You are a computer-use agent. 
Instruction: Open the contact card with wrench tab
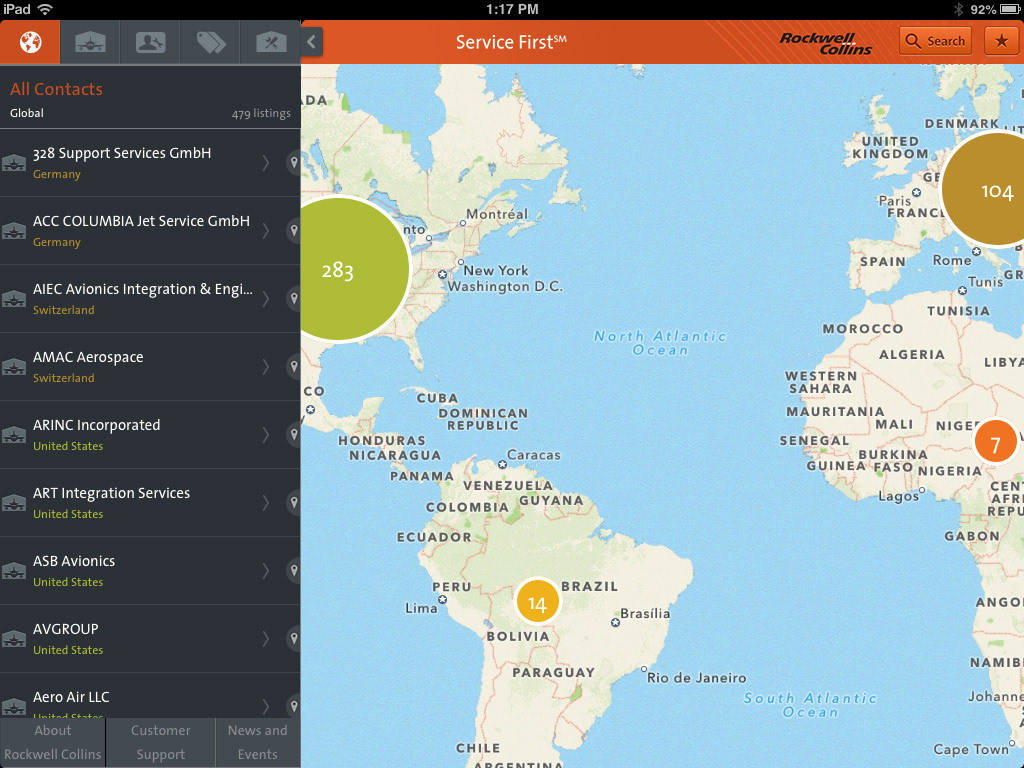pyautogui.click(x=150, y=42)
